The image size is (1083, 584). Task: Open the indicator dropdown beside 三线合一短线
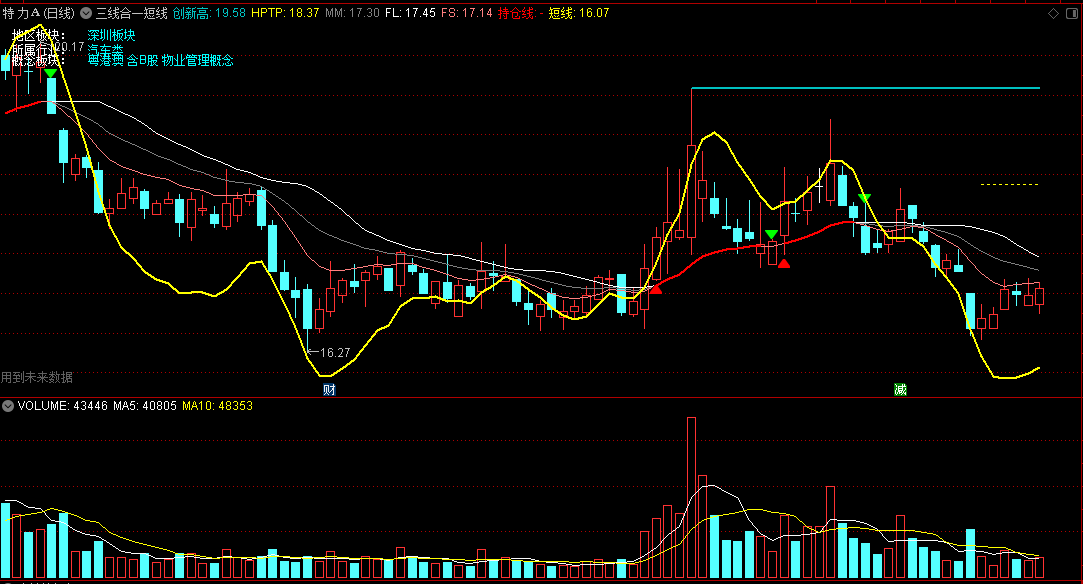[86, 13]
